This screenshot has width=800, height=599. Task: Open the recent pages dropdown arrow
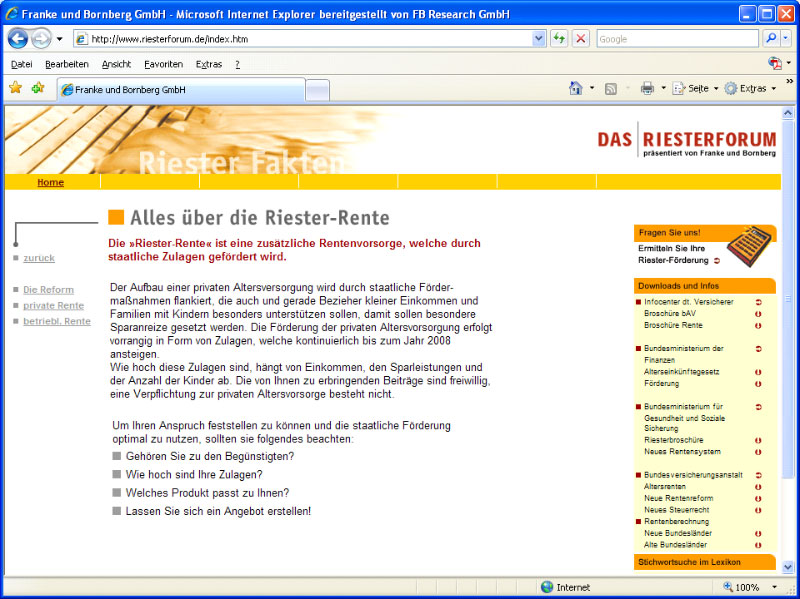pos(60,39)
